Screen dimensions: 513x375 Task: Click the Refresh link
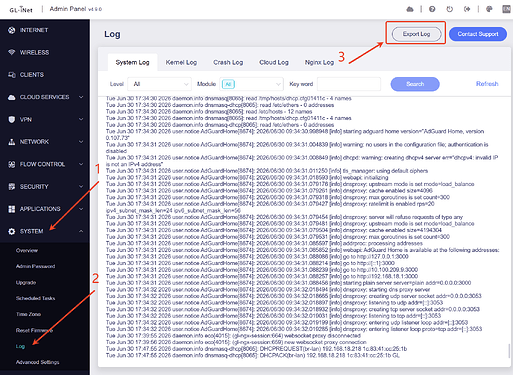(487, 84)
